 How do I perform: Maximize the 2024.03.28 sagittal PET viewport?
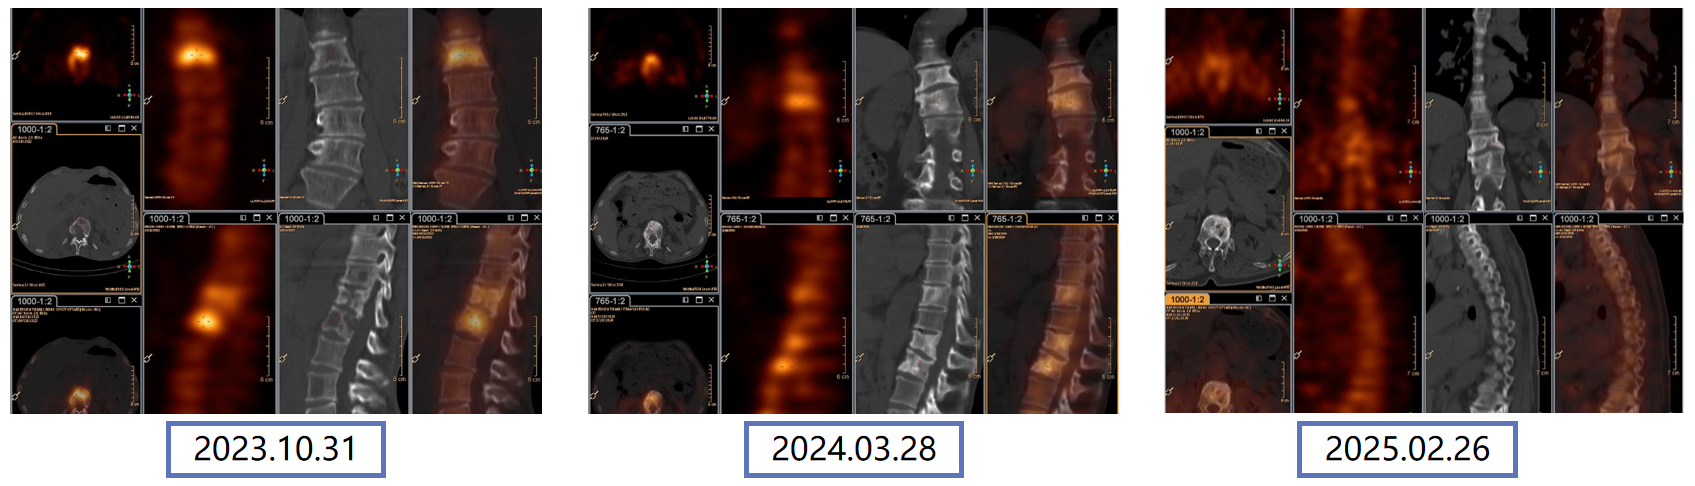click(832, 219)
